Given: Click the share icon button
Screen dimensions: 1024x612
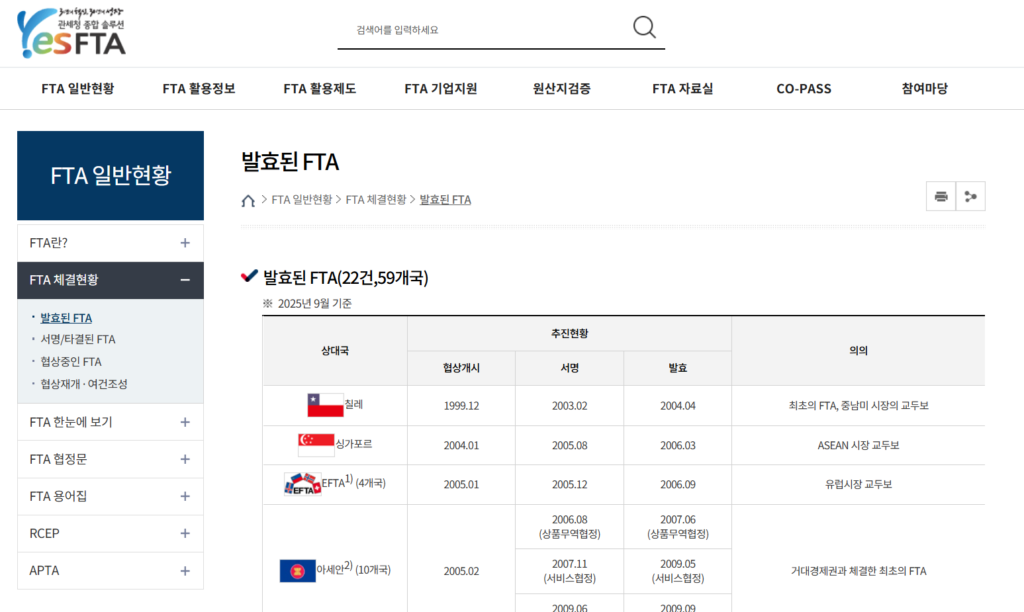Looking at the screenshot, I should coord(970,197).
